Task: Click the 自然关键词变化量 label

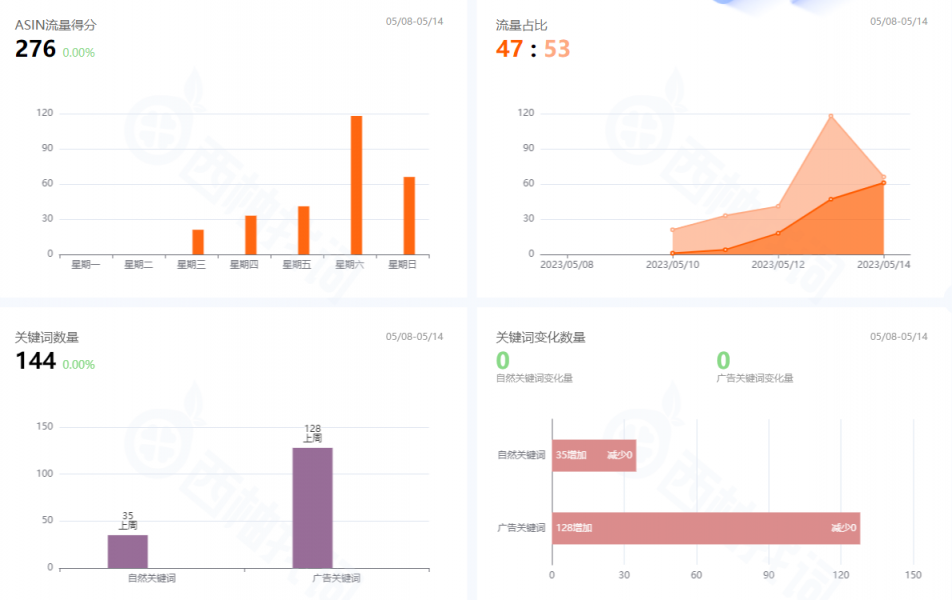Action: point(534,378)
